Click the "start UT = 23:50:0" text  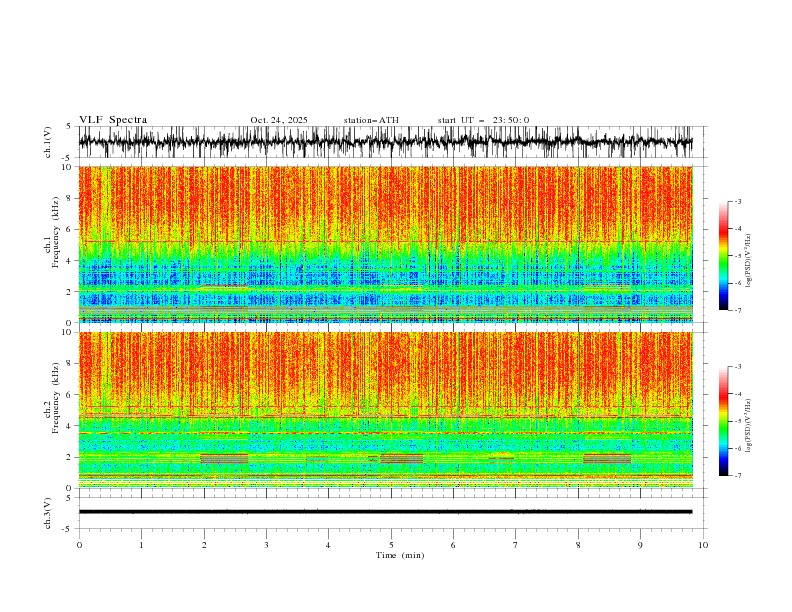[x=483, y=120]
